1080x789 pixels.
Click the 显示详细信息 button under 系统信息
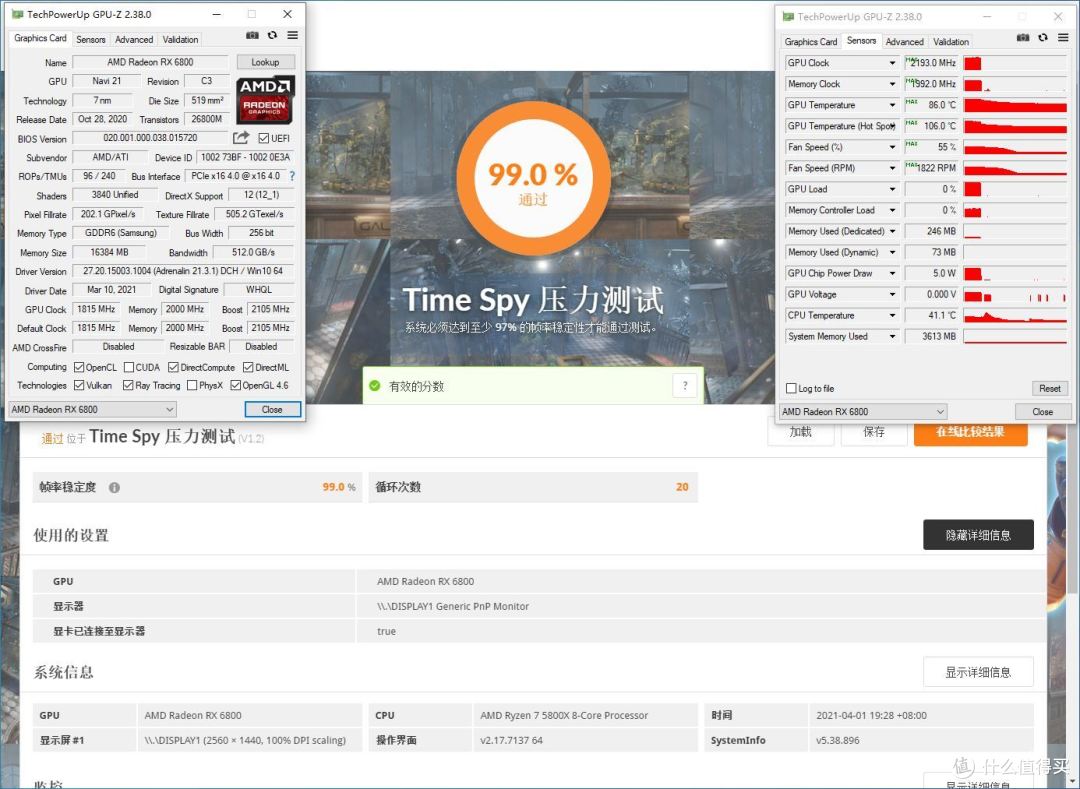(978, 672)
